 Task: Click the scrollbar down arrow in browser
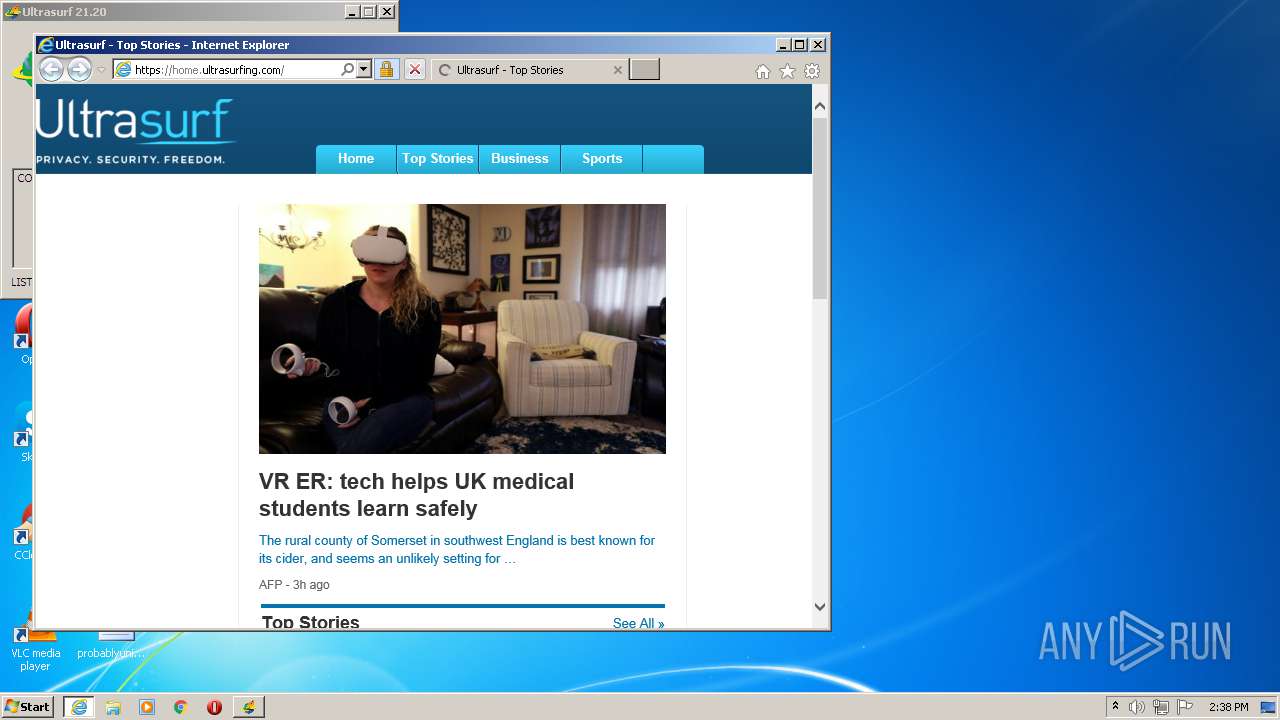820,606
